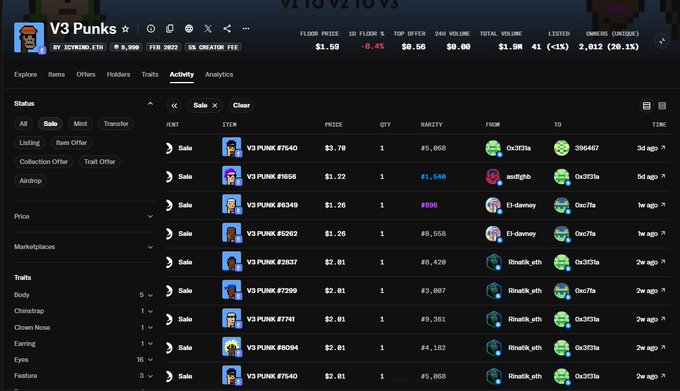Go to the Offers tab
Image resolution: width=680 pixels, height=391 pixels.
(86, 75)
